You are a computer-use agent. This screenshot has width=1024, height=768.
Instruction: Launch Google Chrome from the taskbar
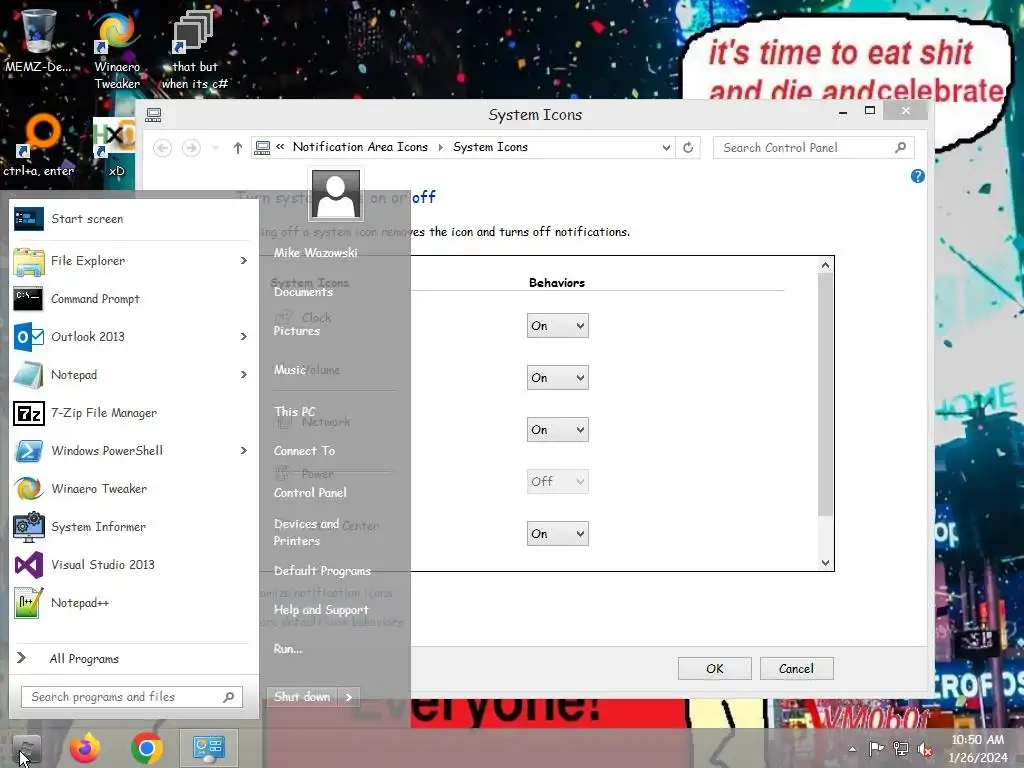(147, 748)
